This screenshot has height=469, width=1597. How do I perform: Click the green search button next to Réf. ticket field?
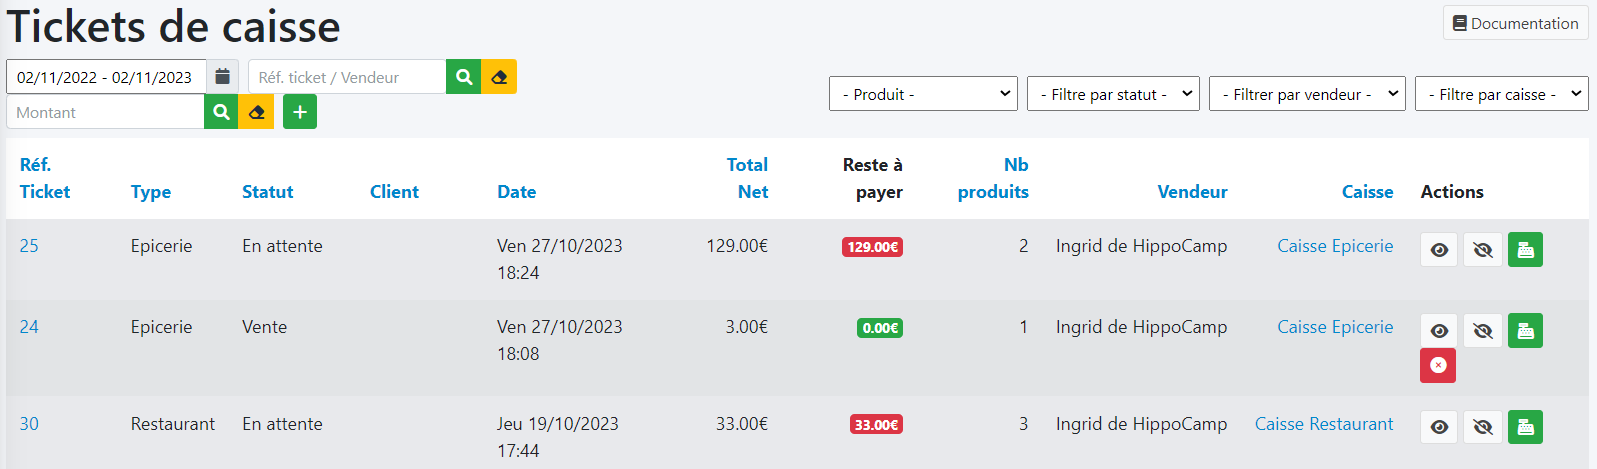coord(463,77)
